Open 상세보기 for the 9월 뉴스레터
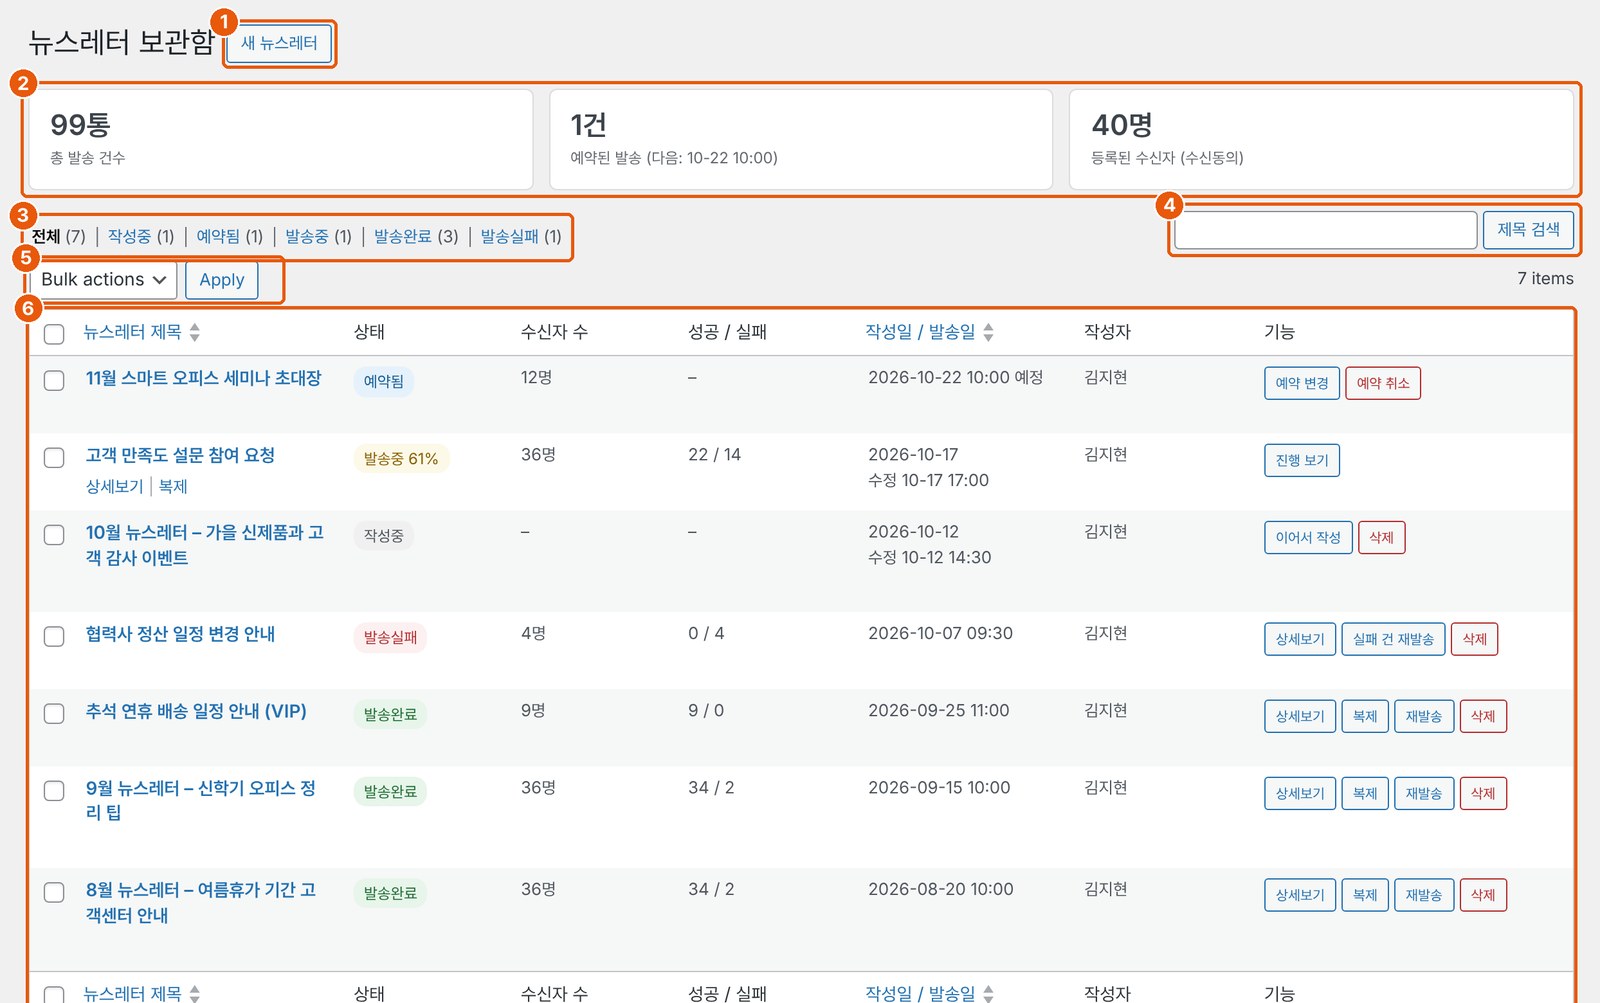The image size is (1600, 1003). click(1299, 793)
